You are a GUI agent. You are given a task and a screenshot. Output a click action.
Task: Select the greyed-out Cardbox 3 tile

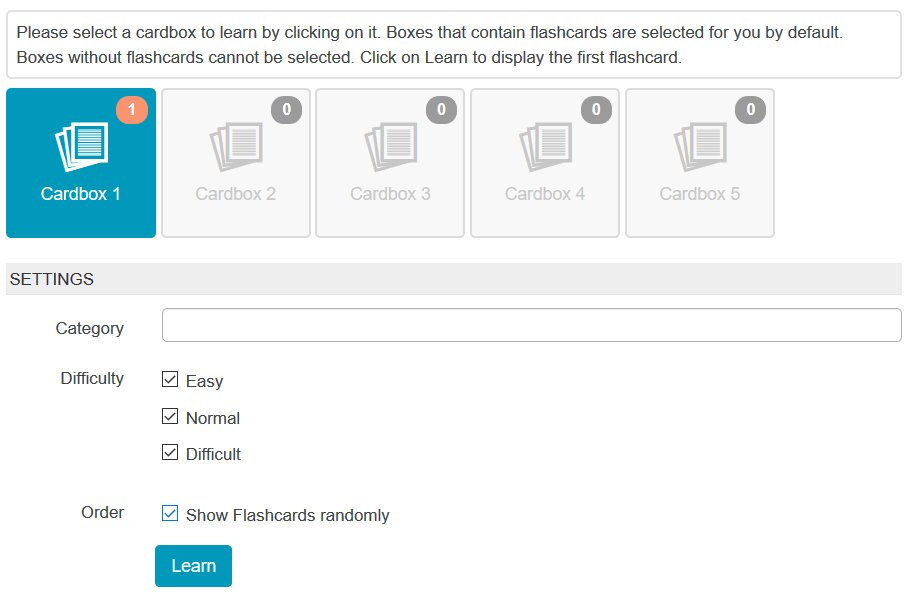[x=390, y=163]
